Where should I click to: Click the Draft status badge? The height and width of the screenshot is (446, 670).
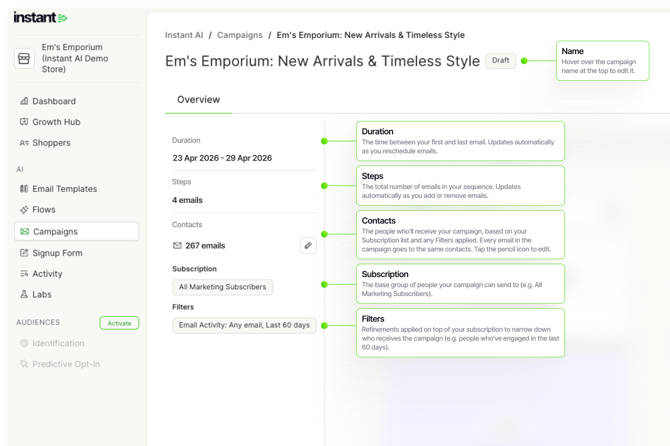tap(500, 61)
